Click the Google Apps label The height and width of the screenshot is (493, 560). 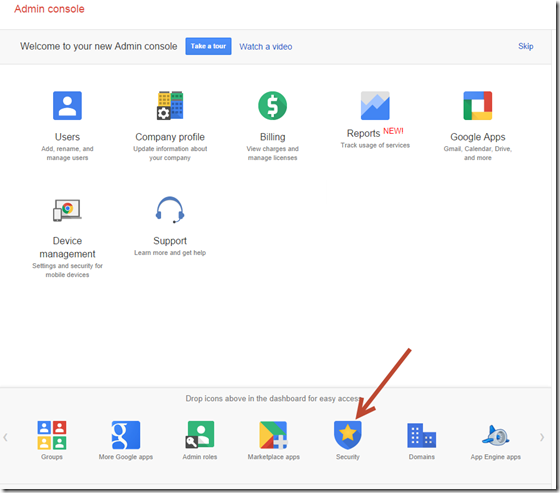tap(478, 137)
